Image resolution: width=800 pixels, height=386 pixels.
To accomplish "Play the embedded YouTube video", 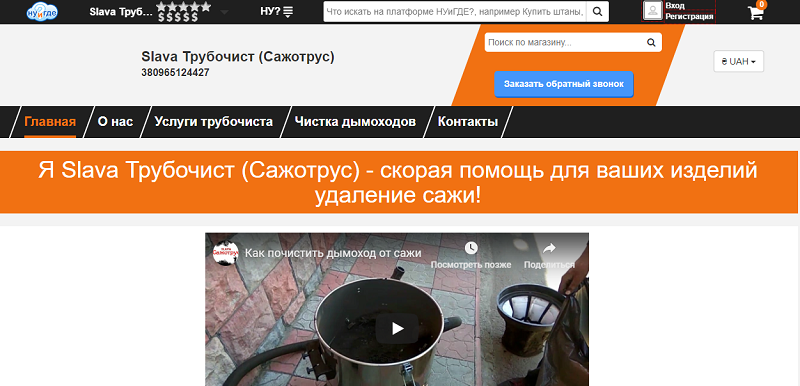I will point(397,328).
